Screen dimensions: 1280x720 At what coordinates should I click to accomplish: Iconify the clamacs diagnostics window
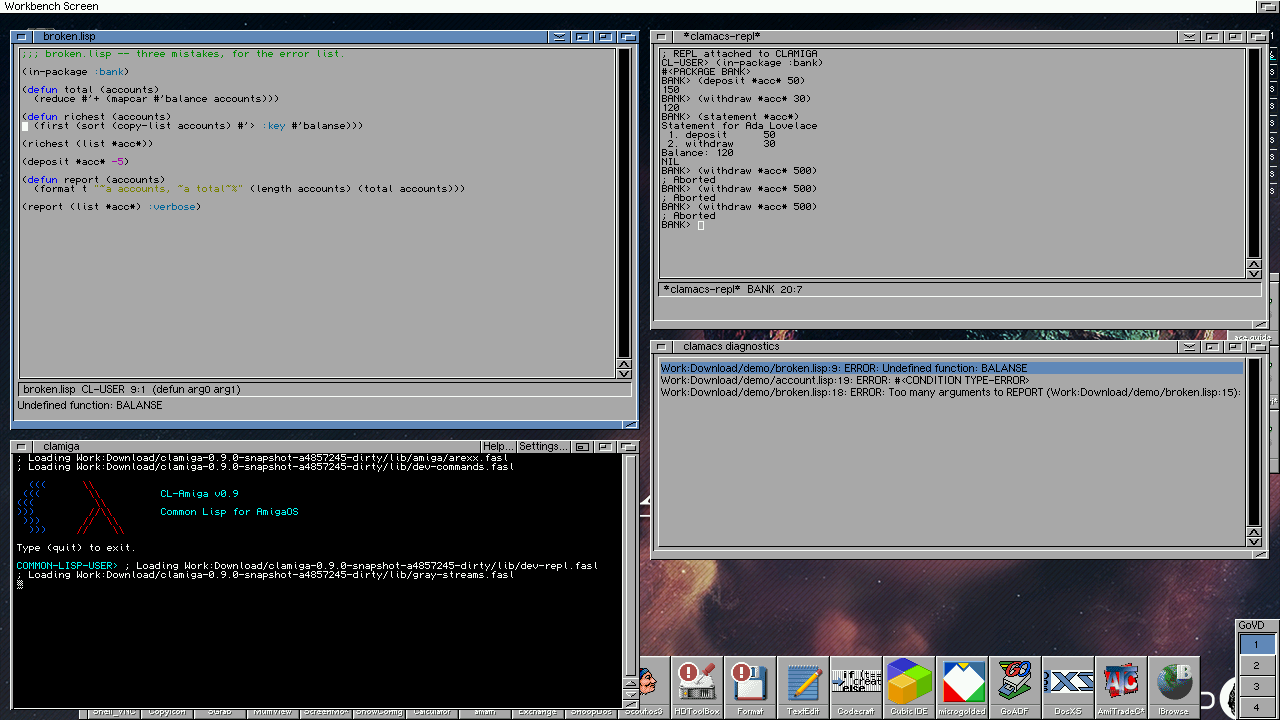(1212, 347)
